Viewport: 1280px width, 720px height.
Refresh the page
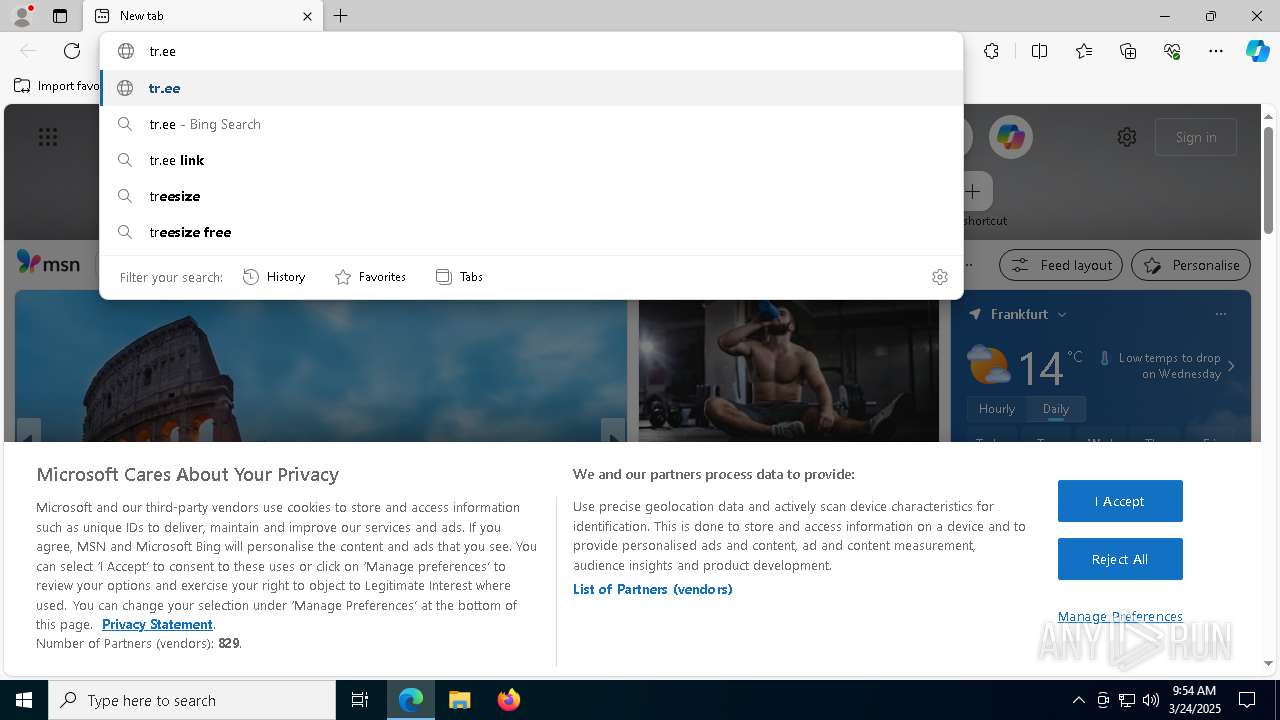[72, 51]
